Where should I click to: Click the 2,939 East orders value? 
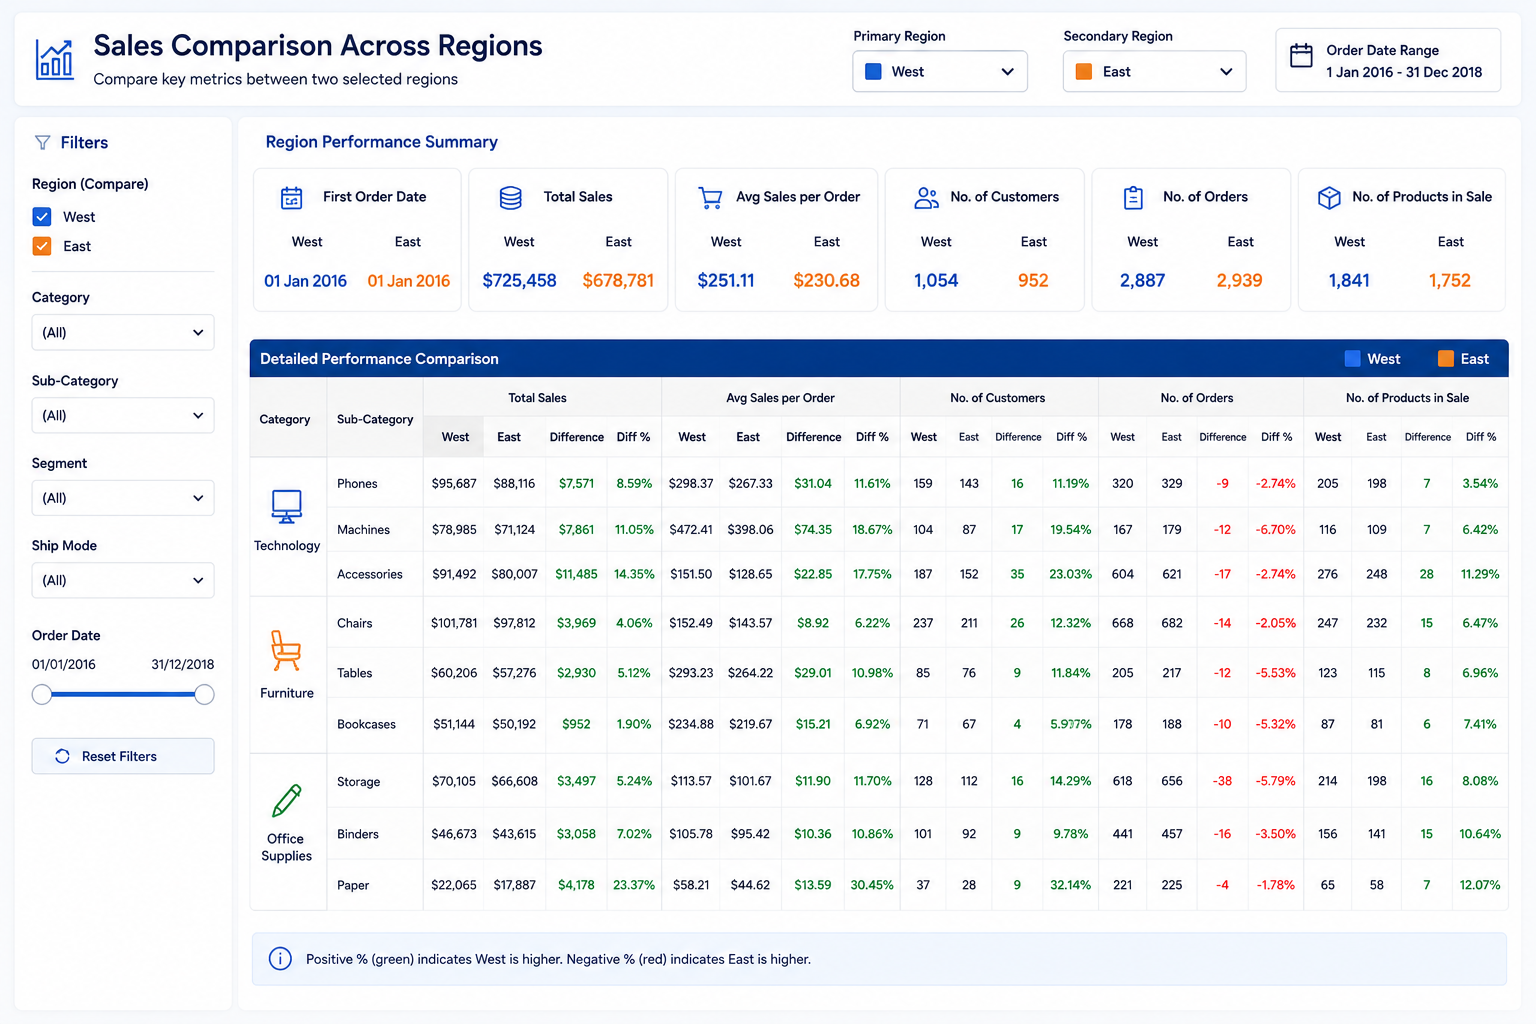(x=1240, y=281)
